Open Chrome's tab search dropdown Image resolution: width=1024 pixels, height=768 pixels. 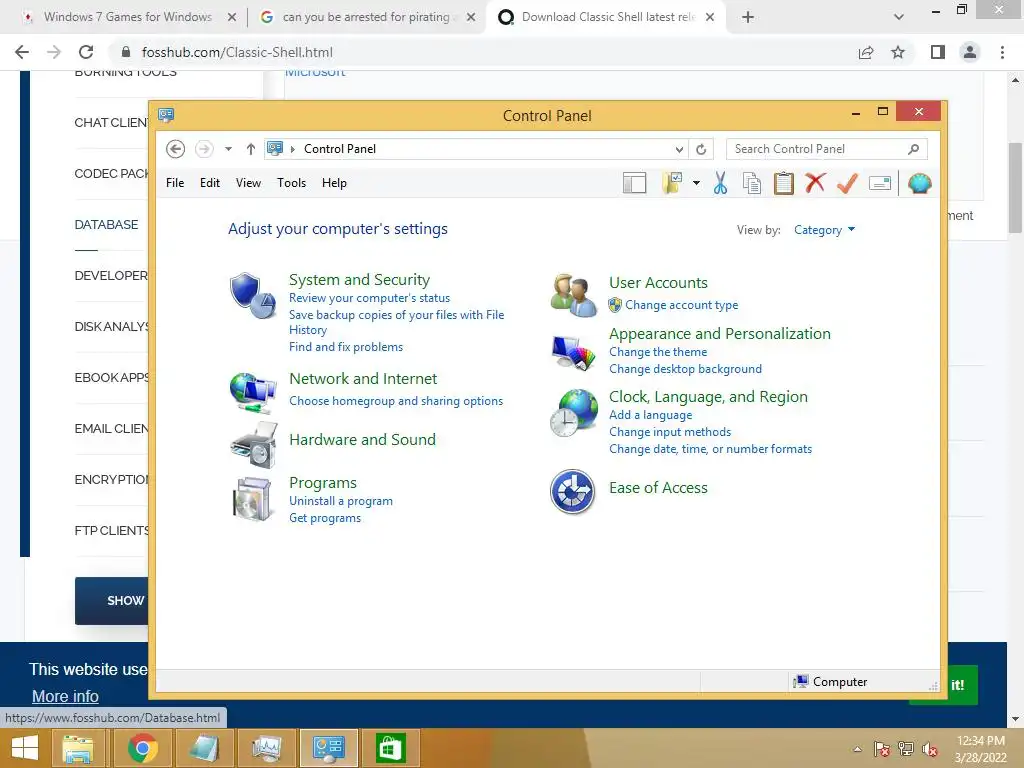(899, 17)
